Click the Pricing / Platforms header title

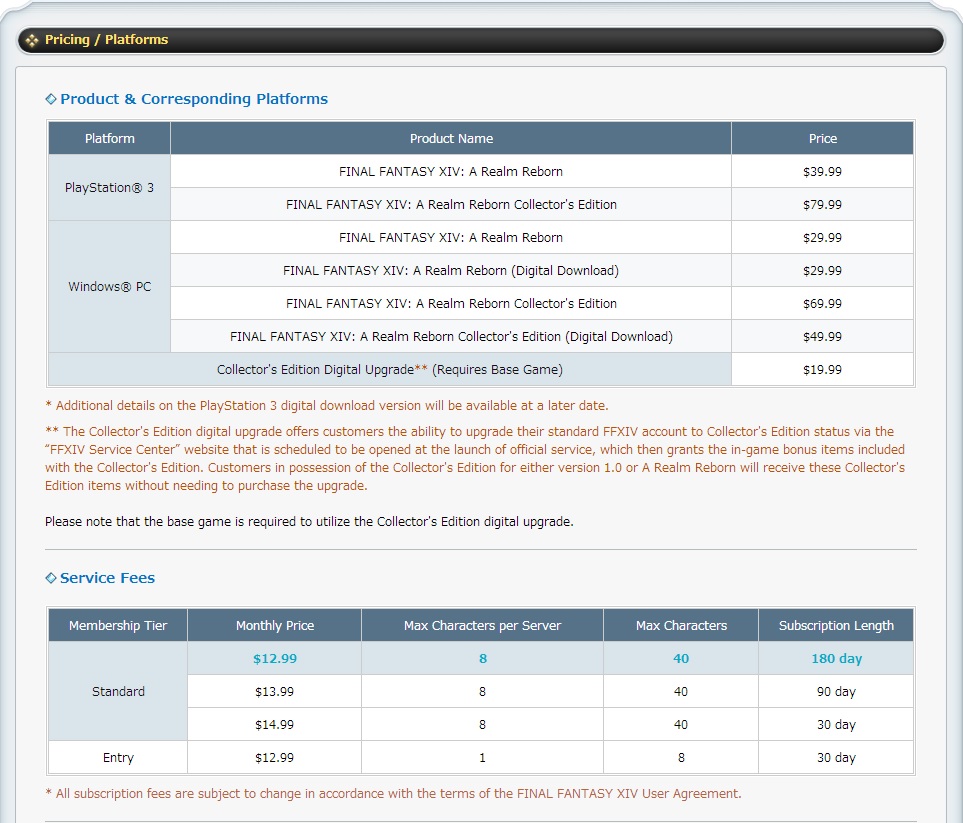[106, 39]
